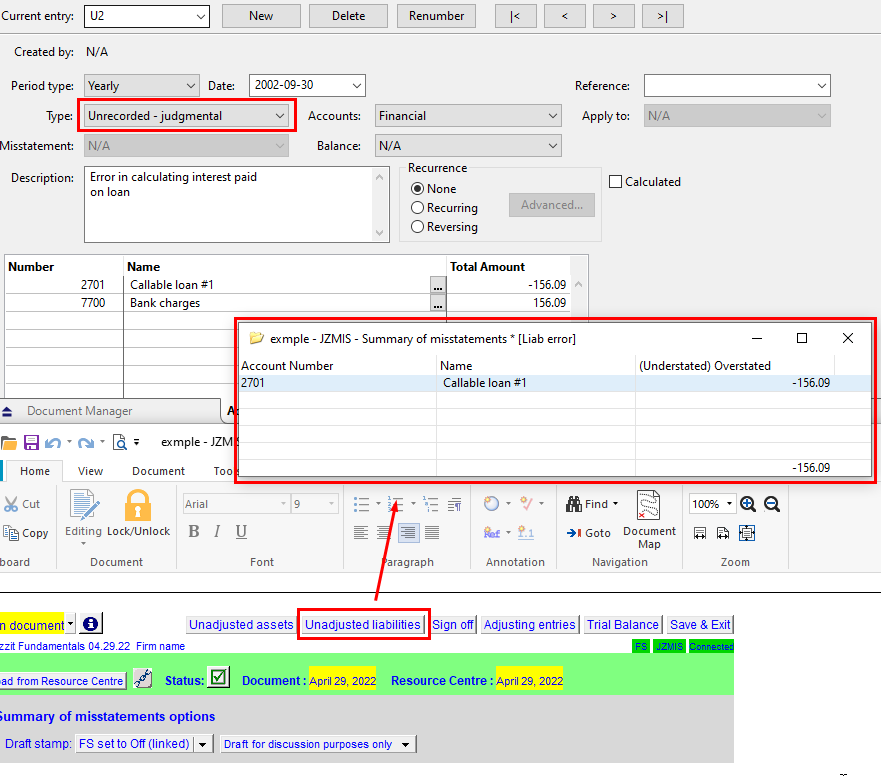Switch to the Document Manager tab
Image resolution: width=881 pixels, height=776 pixels.
click(80, 411)
